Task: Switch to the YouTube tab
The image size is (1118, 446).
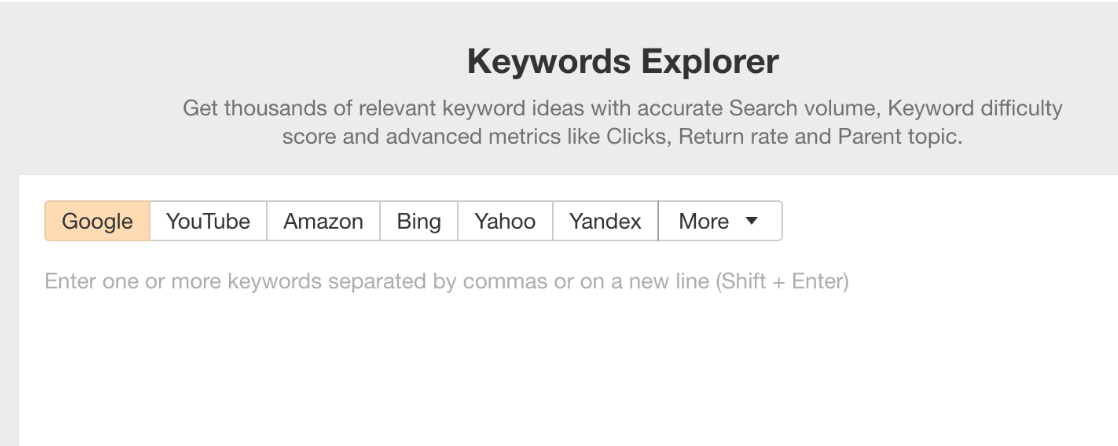Action: pyautogui.click(x=208, y=221)
